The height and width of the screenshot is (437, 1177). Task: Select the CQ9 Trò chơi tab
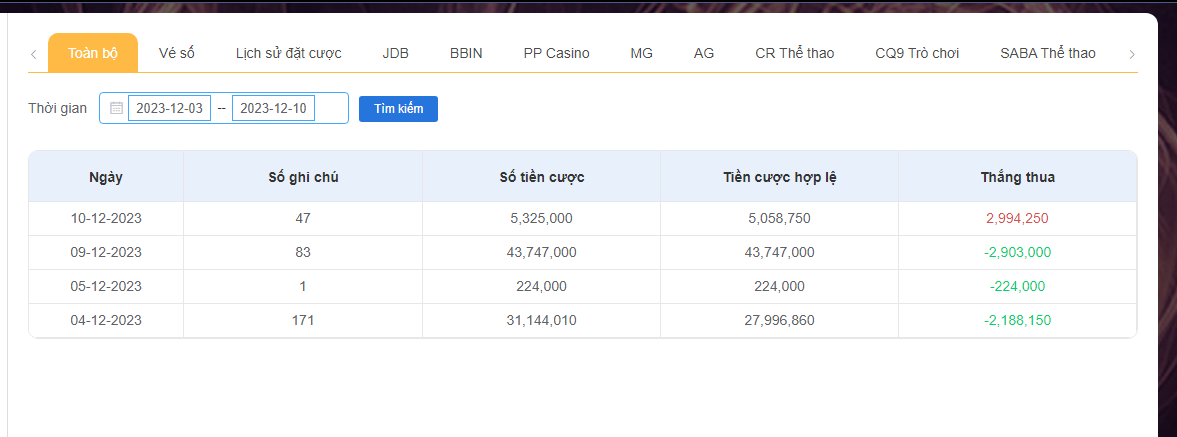point(917,53)
